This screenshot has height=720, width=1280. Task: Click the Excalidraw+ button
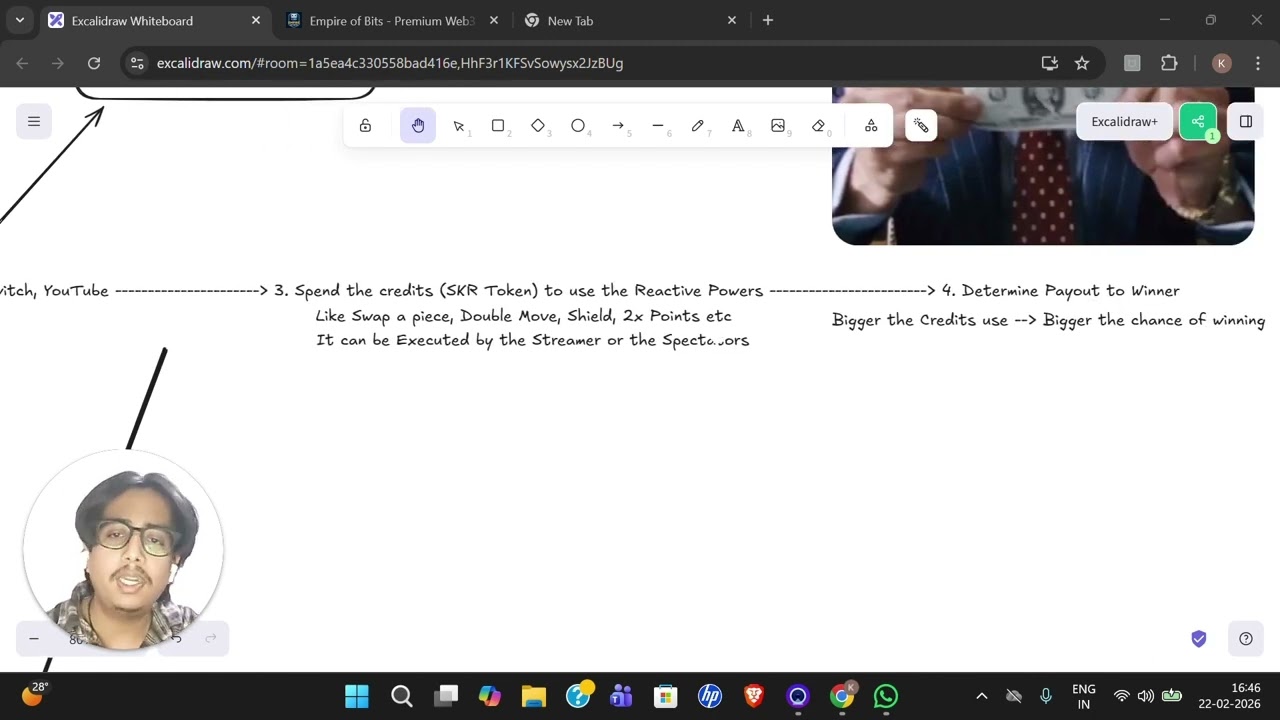(x=1124, y=122)
